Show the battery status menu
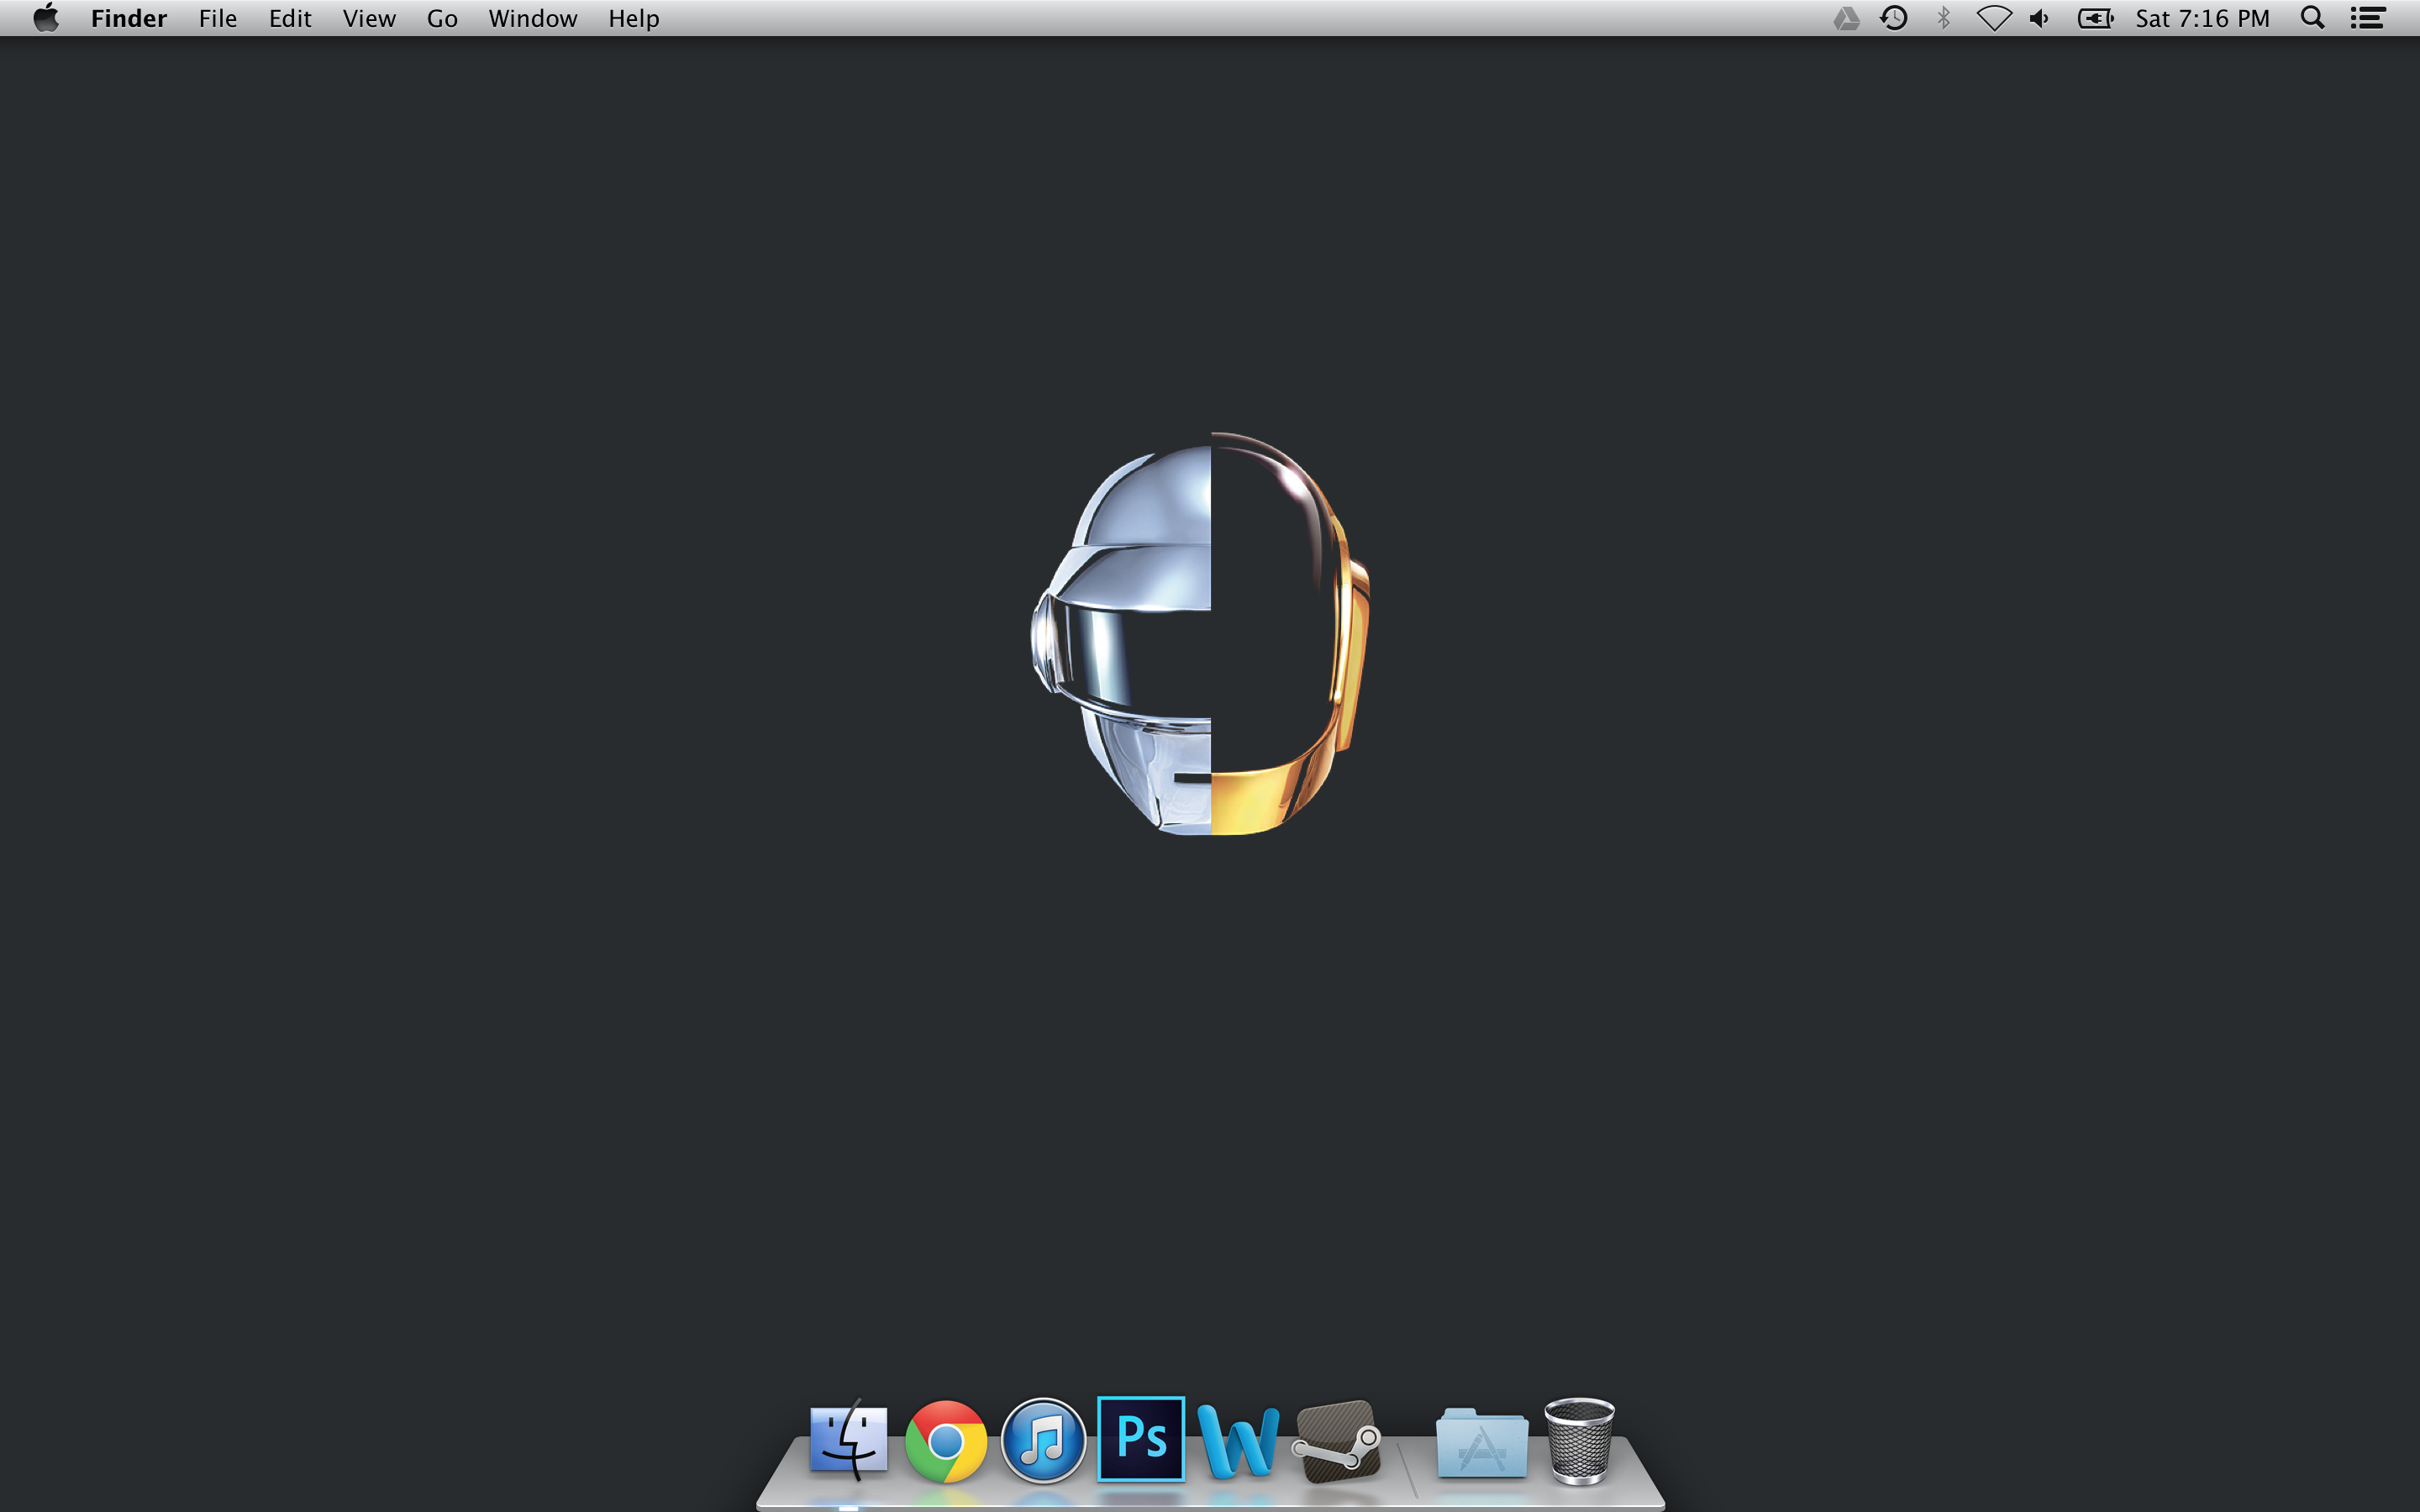 [x=2094, y=19]
